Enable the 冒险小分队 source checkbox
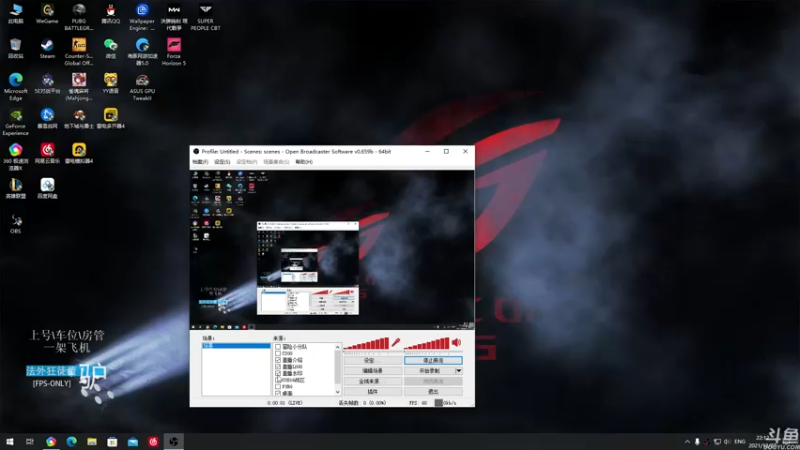The image size is (800, 450). 278,346
